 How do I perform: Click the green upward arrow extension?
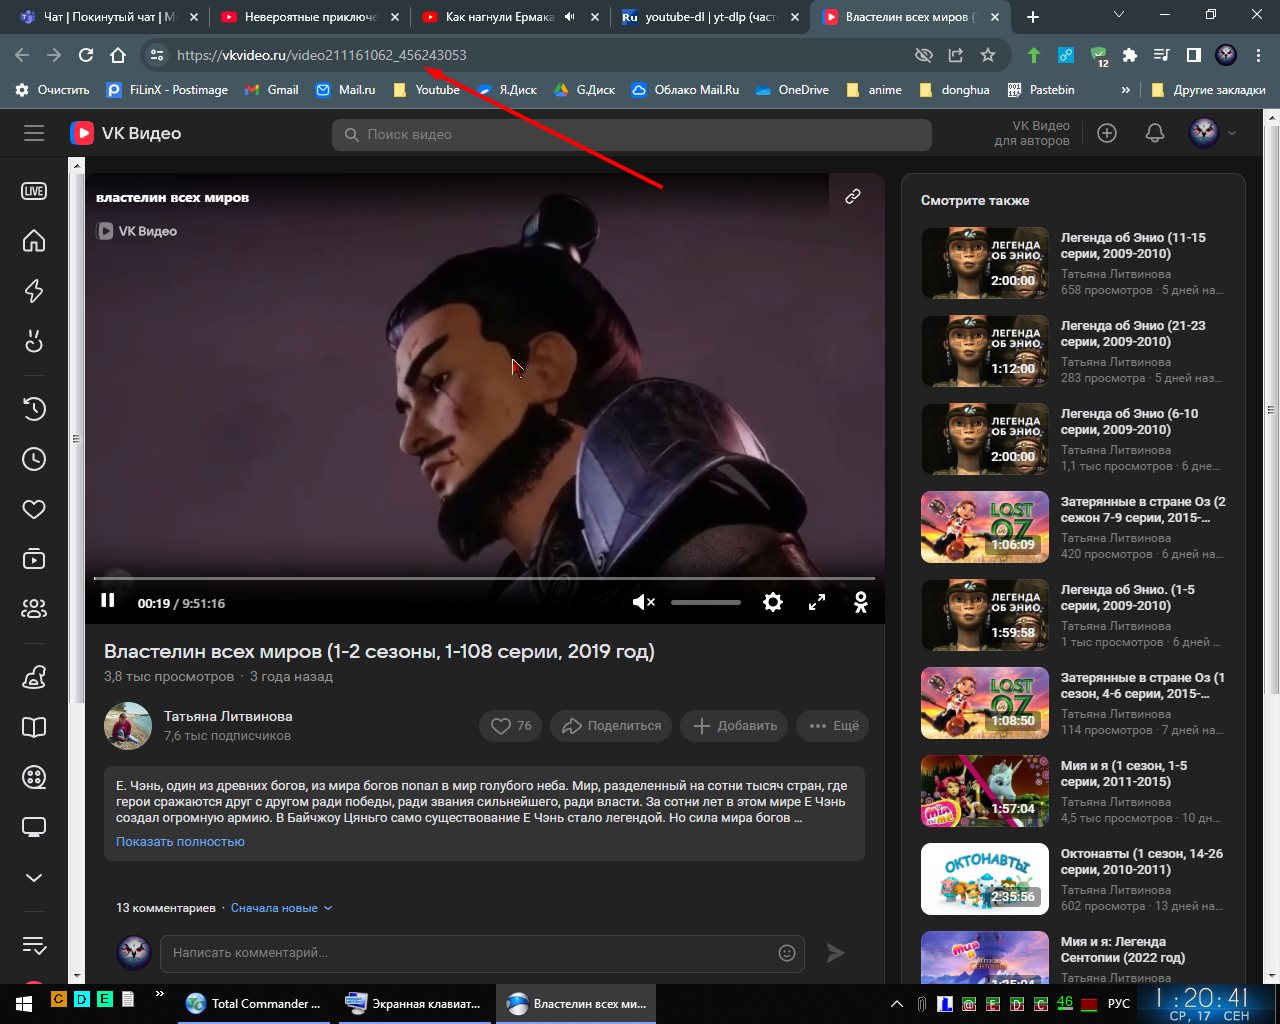pos(1034,55)
